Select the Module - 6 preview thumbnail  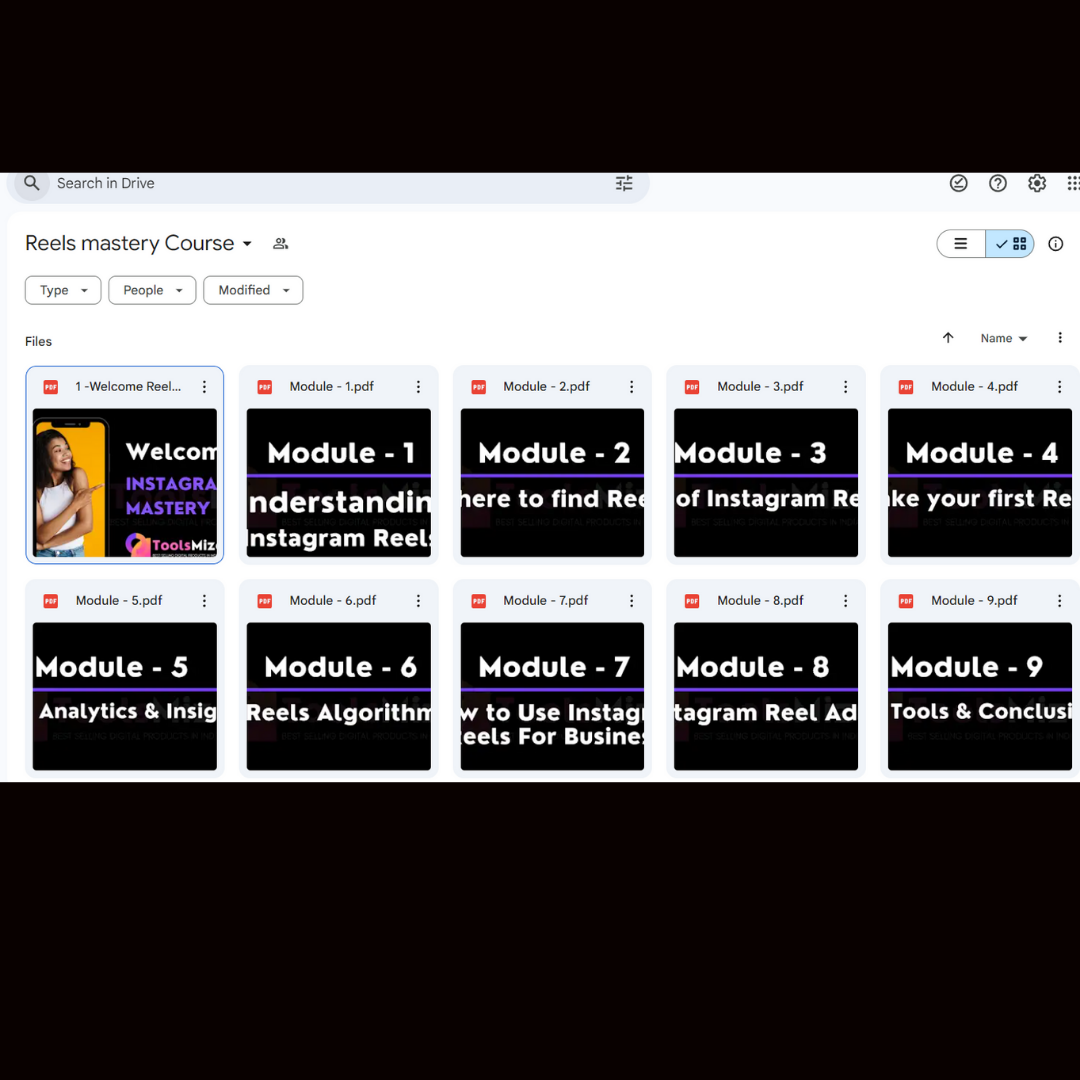click(x=339, y=696)
